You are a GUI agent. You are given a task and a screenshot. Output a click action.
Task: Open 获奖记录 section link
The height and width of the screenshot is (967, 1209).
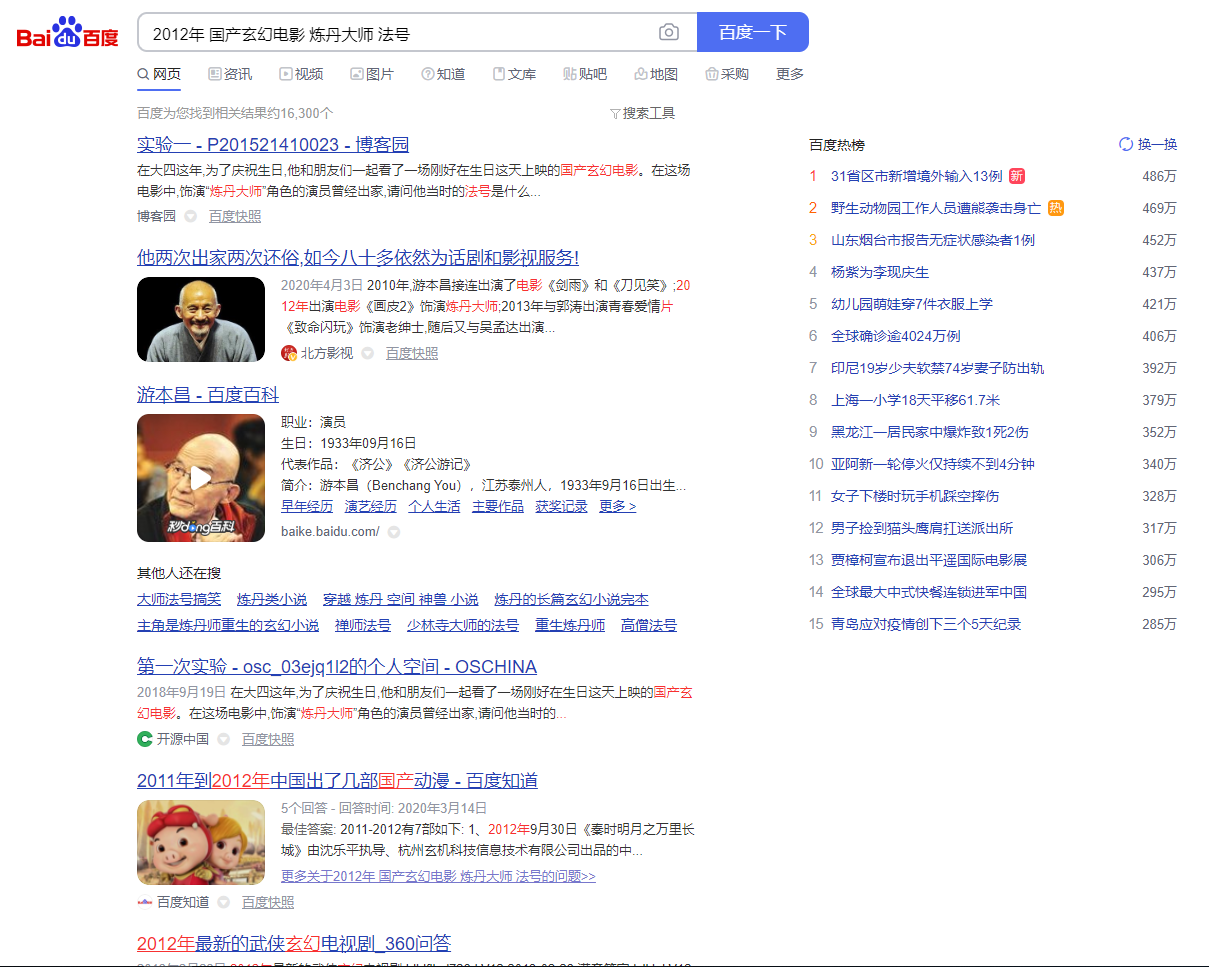tap(562, 506)
